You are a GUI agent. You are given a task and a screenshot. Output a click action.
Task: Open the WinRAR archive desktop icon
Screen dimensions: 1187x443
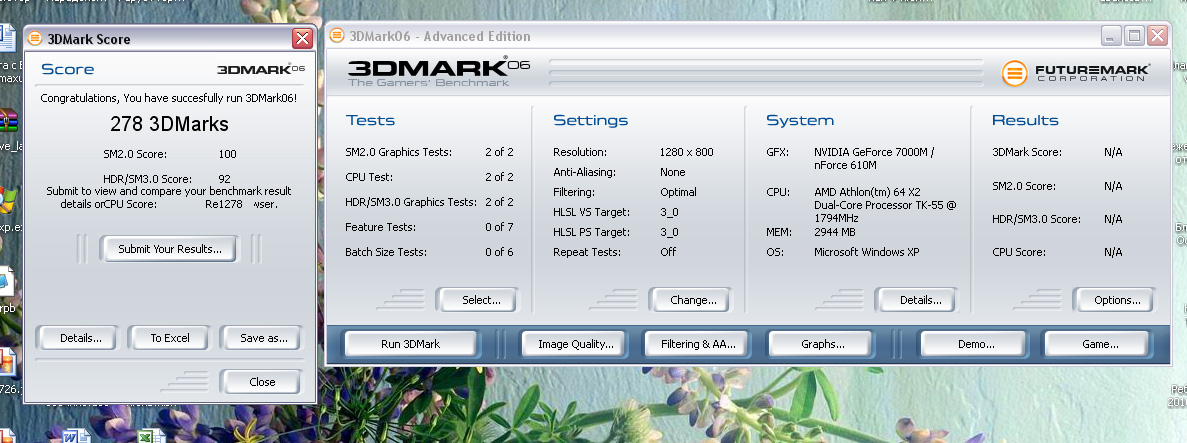click(x=9, y=123)
